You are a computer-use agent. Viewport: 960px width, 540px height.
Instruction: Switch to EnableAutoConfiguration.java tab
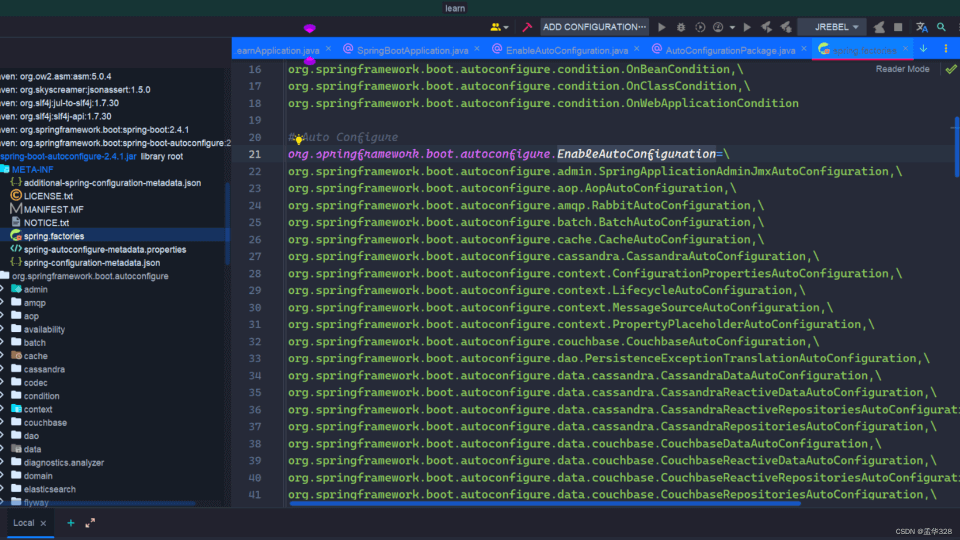(566, 49)
